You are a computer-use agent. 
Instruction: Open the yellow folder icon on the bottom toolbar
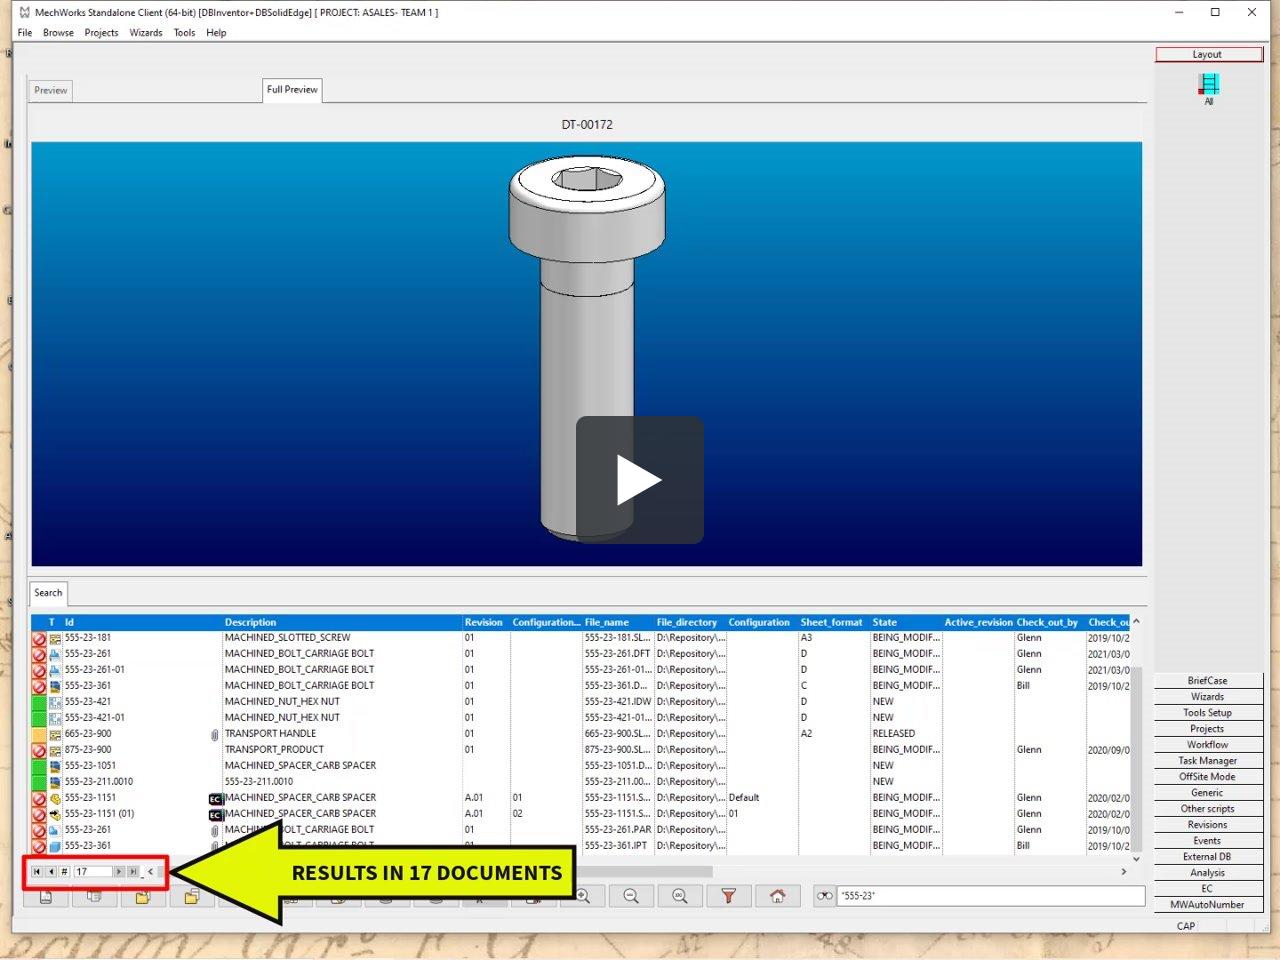(143, 896)
